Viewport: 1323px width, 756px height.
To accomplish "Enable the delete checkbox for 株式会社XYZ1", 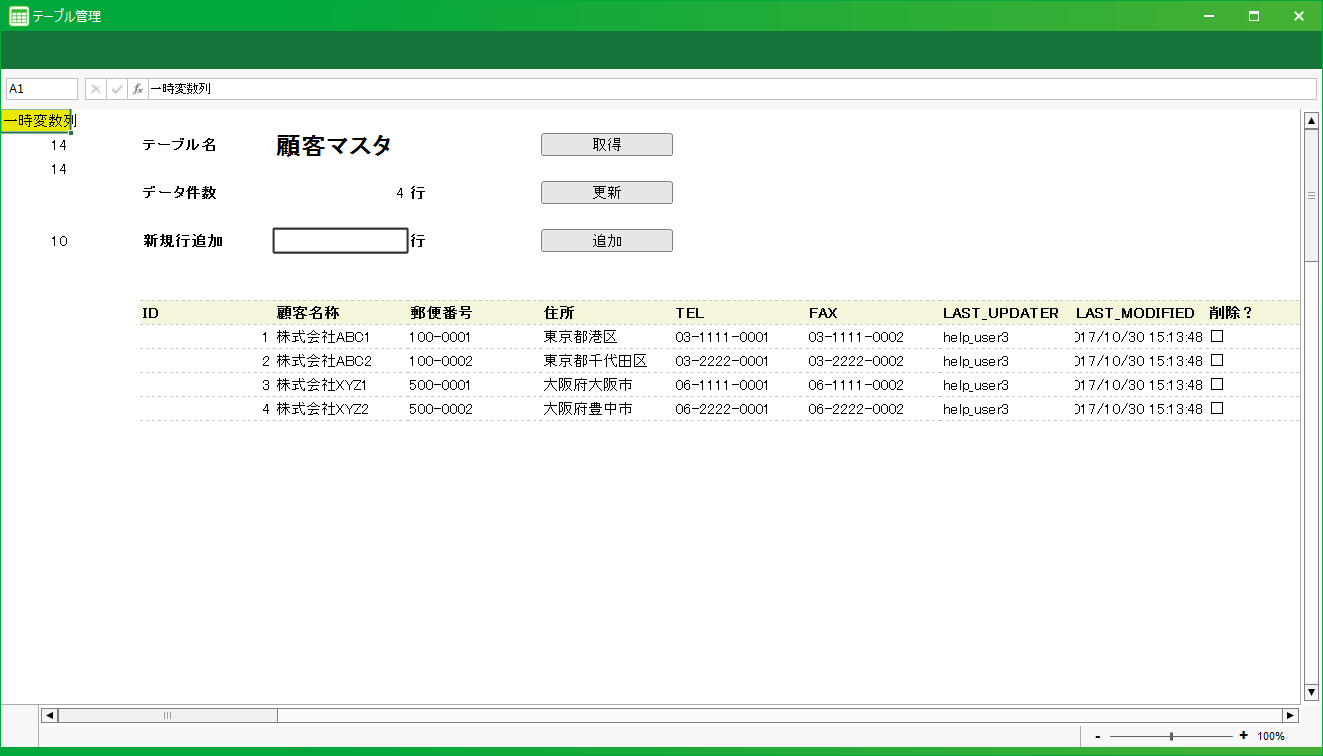I will point(1217,384).
